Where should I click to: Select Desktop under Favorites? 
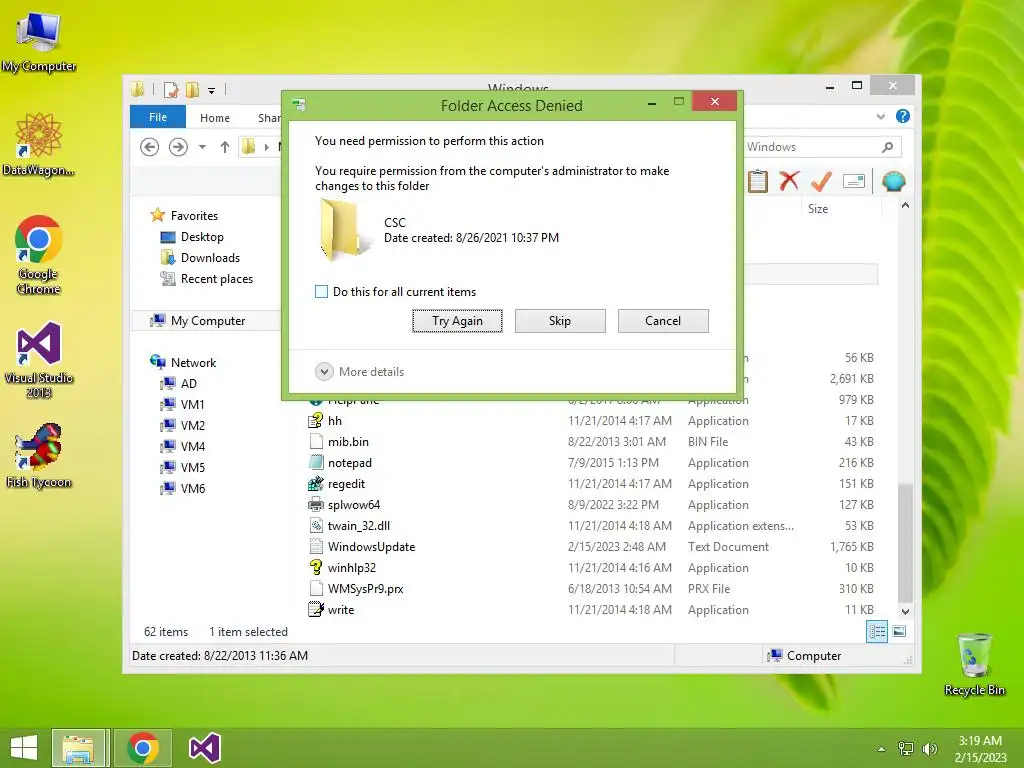pyautogui.click(x=202, y=236)
